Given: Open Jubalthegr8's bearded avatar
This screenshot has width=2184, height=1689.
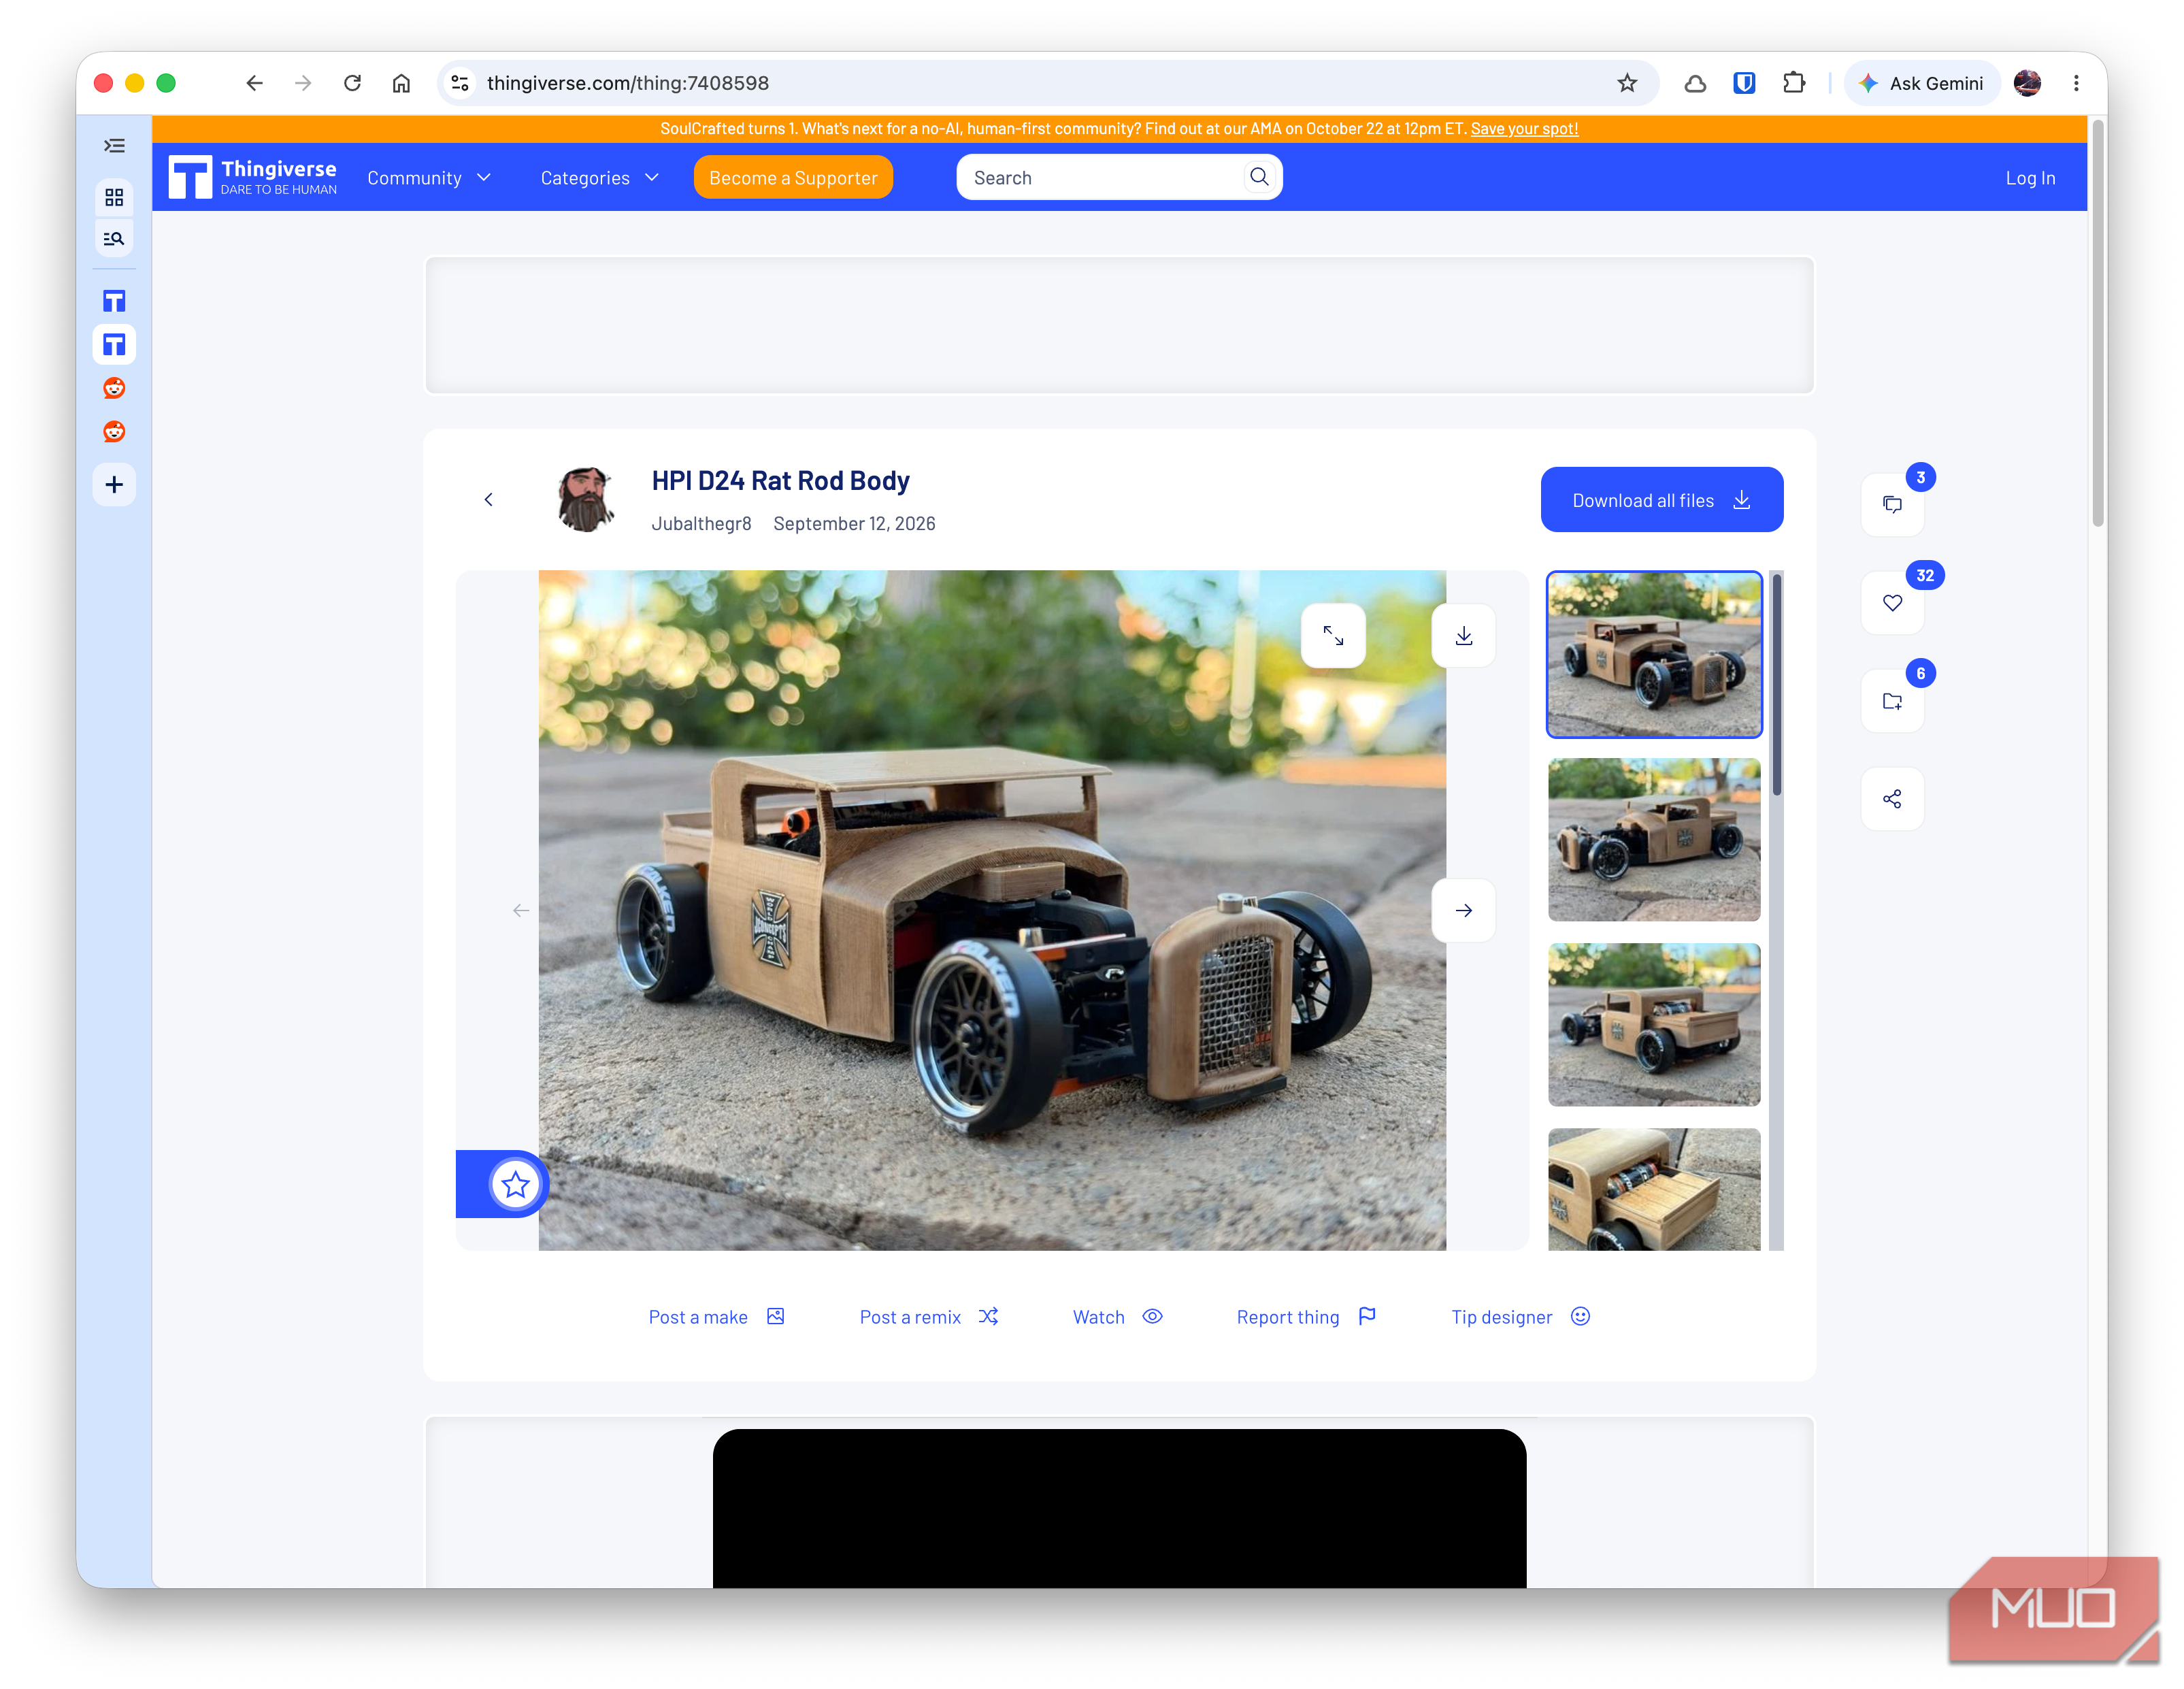Looking at the screenshot, I should pos(586,500).
